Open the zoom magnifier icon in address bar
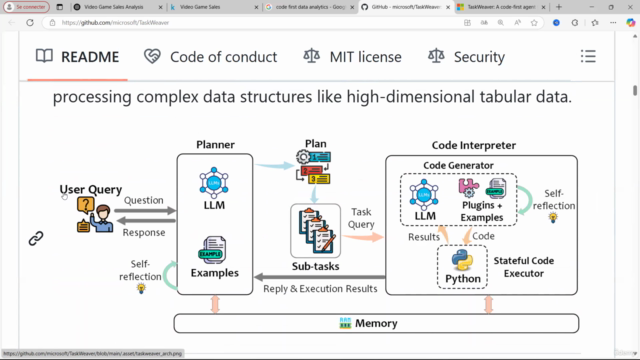 [x=500, y=23]
